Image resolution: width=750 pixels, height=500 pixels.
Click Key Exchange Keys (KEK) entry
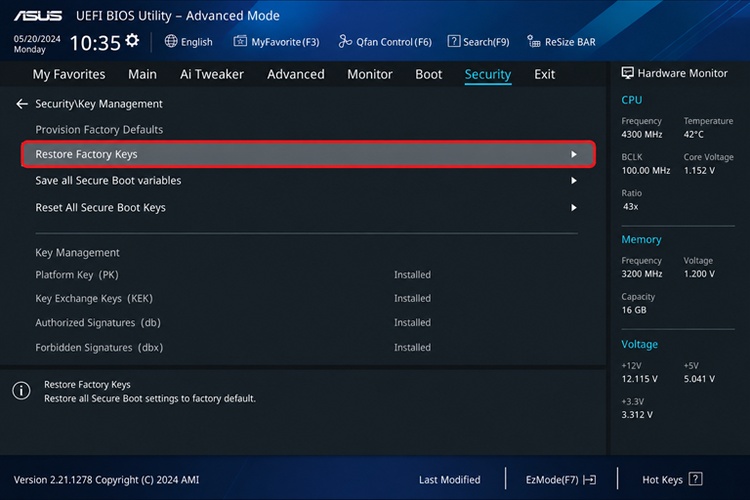point(94,299)
